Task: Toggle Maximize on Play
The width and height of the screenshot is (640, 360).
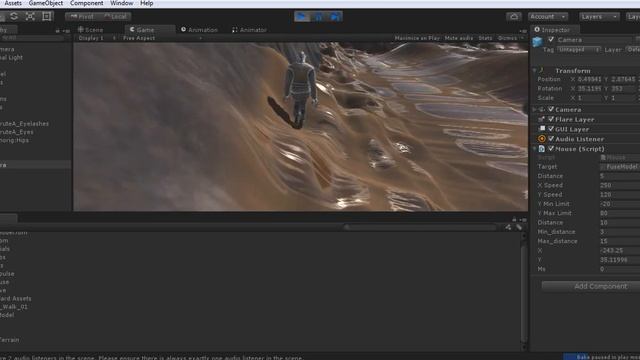Action: pyautogui.click(x=417, y=38)
